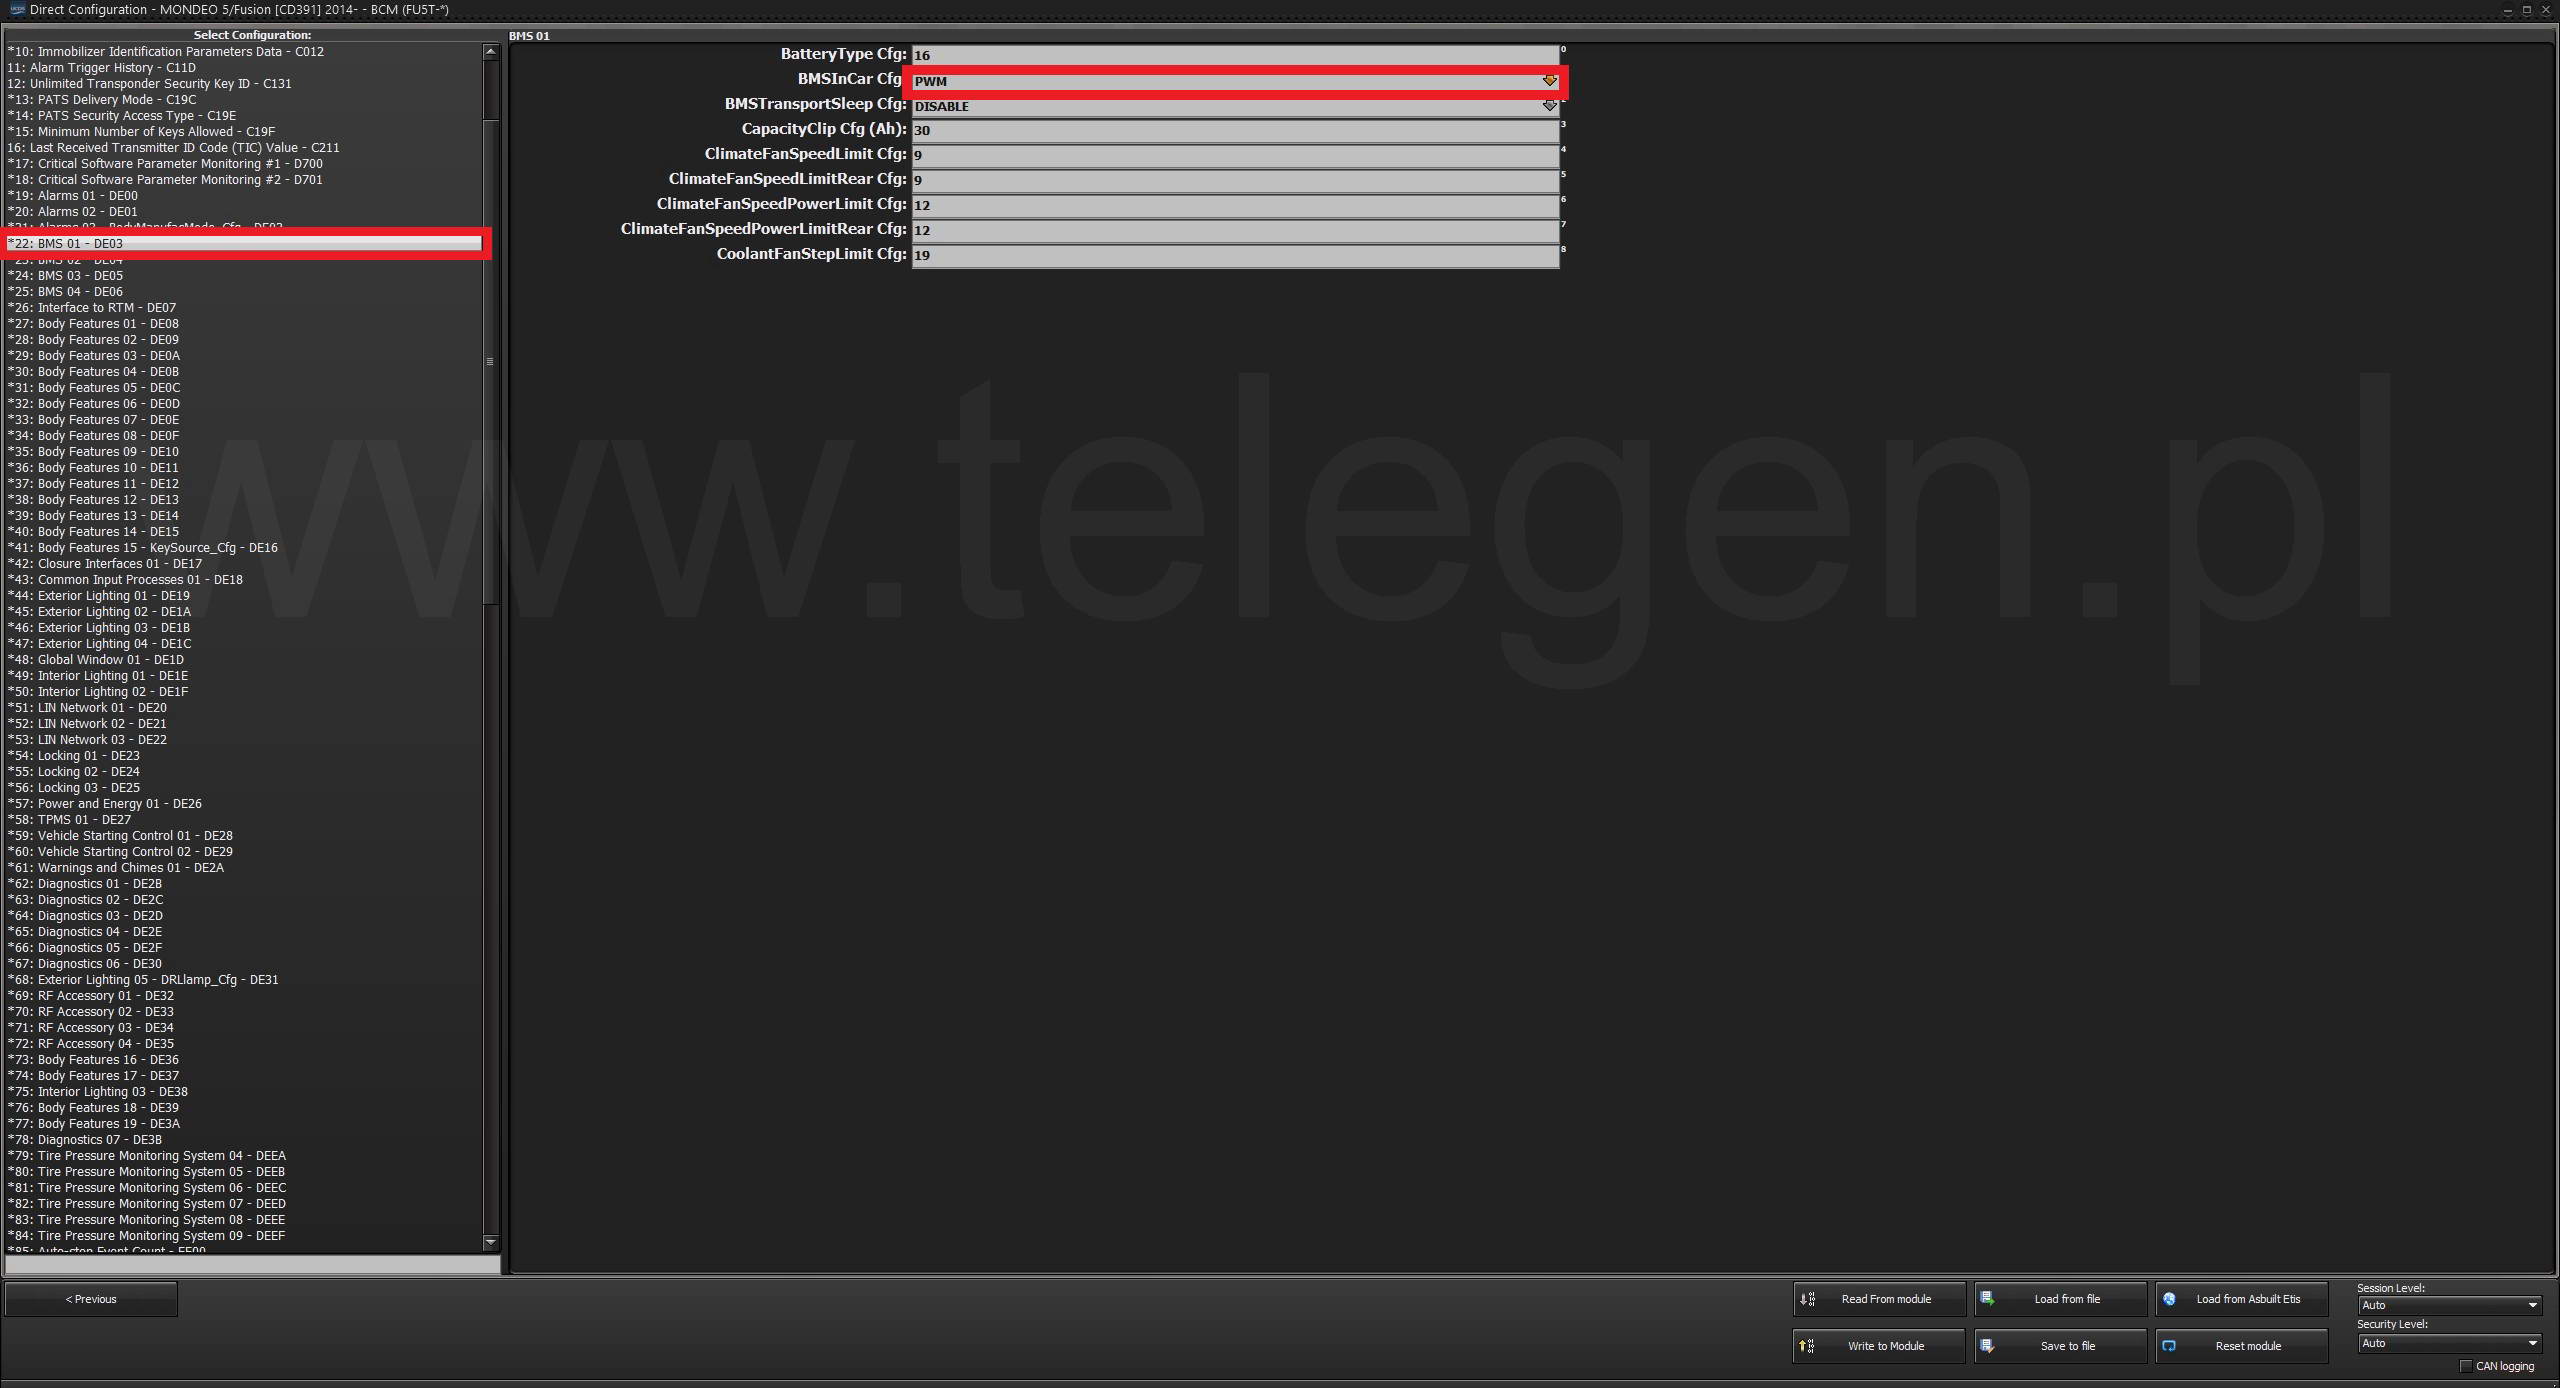2560x1388 pixels.
Task: Click the Write to Module icon
Action: click(1808, 1344)
